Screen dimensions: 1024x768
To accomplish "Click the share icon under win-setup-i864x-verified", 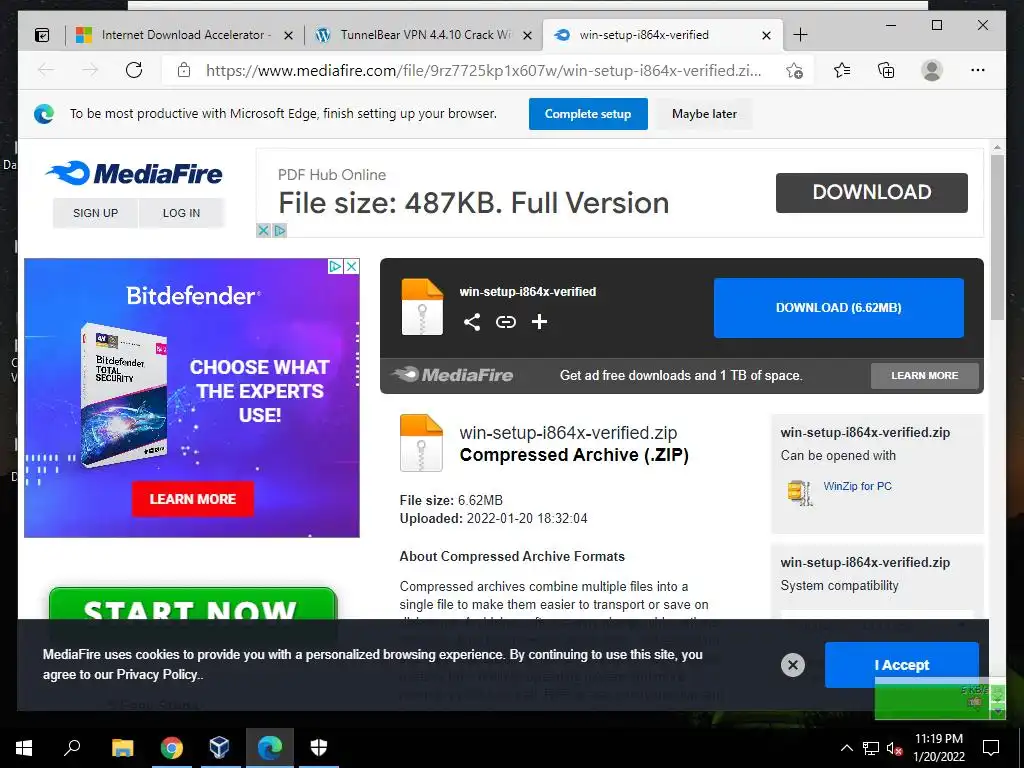I will [472, 322].
